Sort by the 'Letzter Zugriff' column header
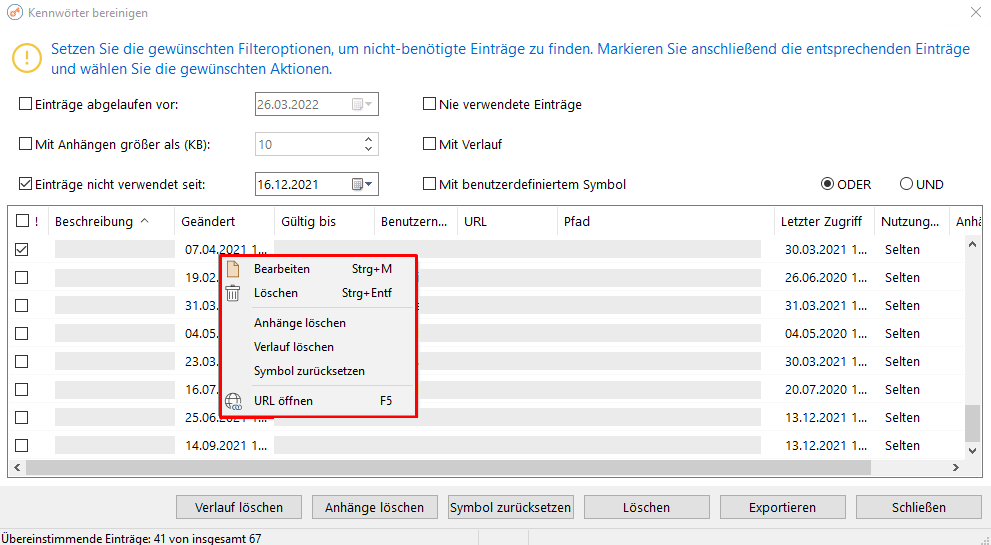 [824, 221]
